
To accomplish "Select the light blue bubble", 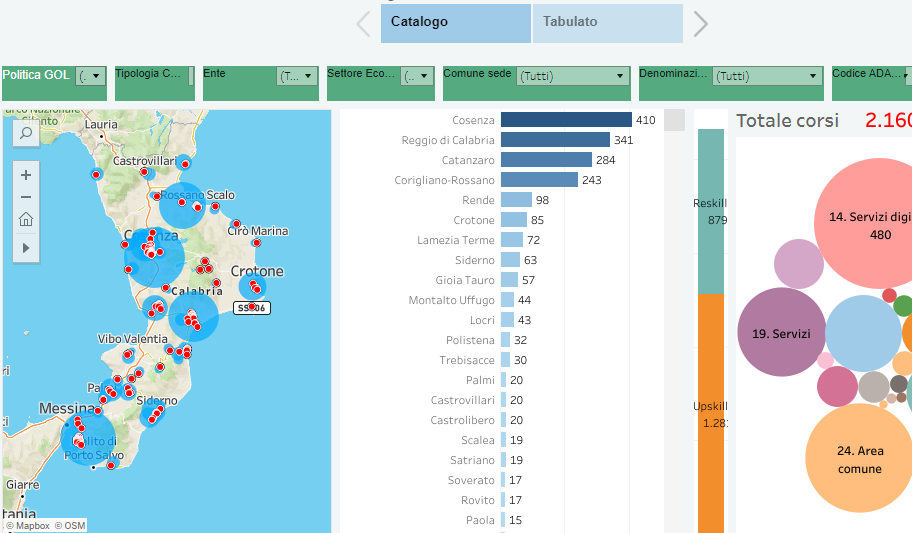I will (863, 333).
